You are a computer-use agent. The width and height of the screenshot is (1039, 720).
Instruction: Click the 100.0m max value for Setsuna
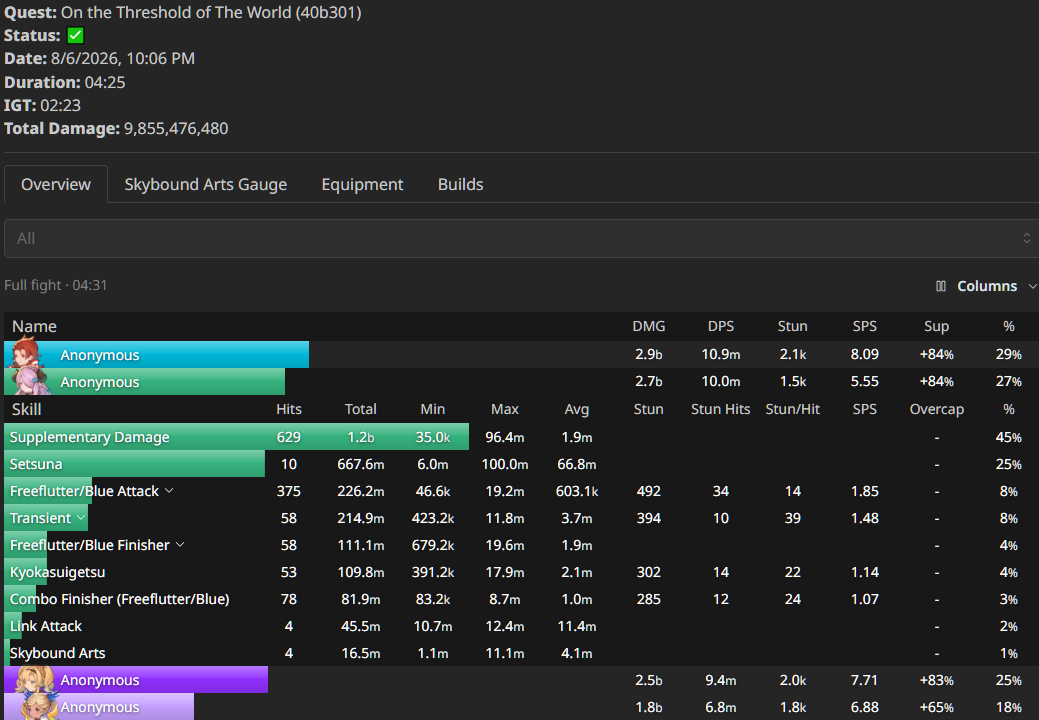coord(504,464)
